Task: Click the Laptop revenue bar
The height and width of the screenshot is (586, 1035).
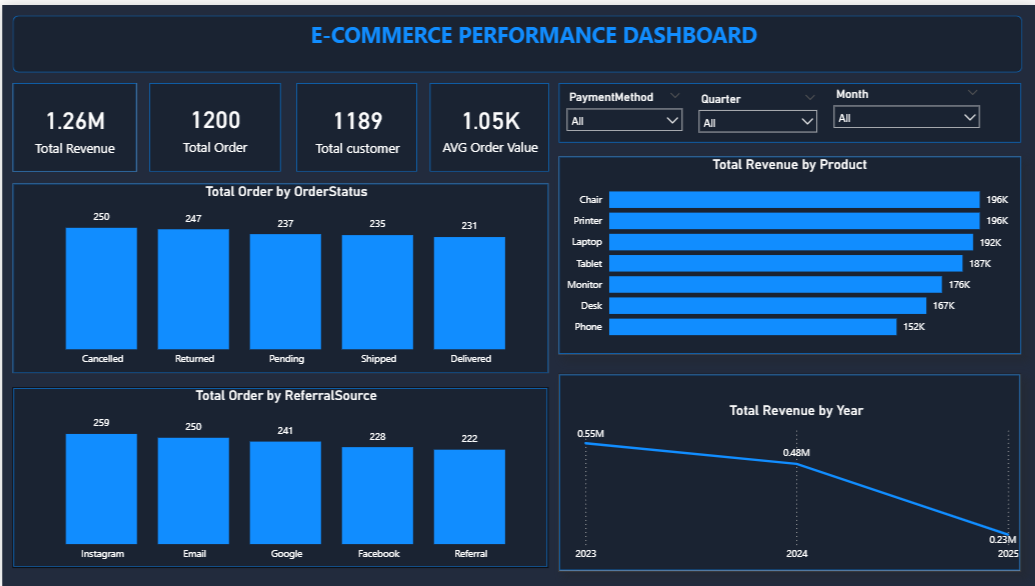Action: [791, 242]
